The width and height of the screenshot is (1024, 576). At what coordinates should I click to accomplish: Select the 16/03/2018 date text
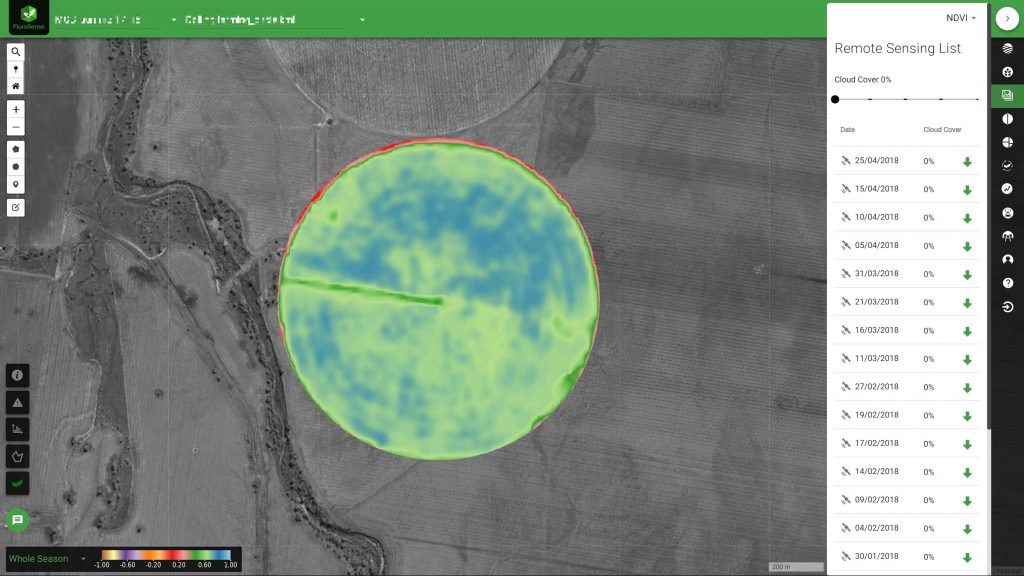tap(876, 330)
